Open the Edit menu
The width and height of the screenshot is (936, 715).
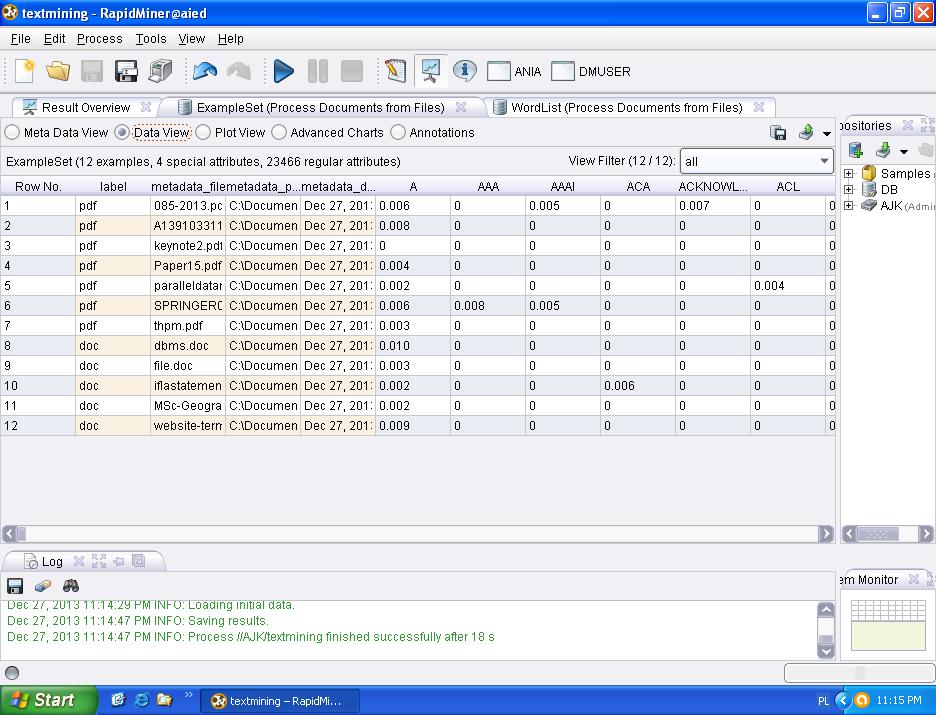pos(54,39)
